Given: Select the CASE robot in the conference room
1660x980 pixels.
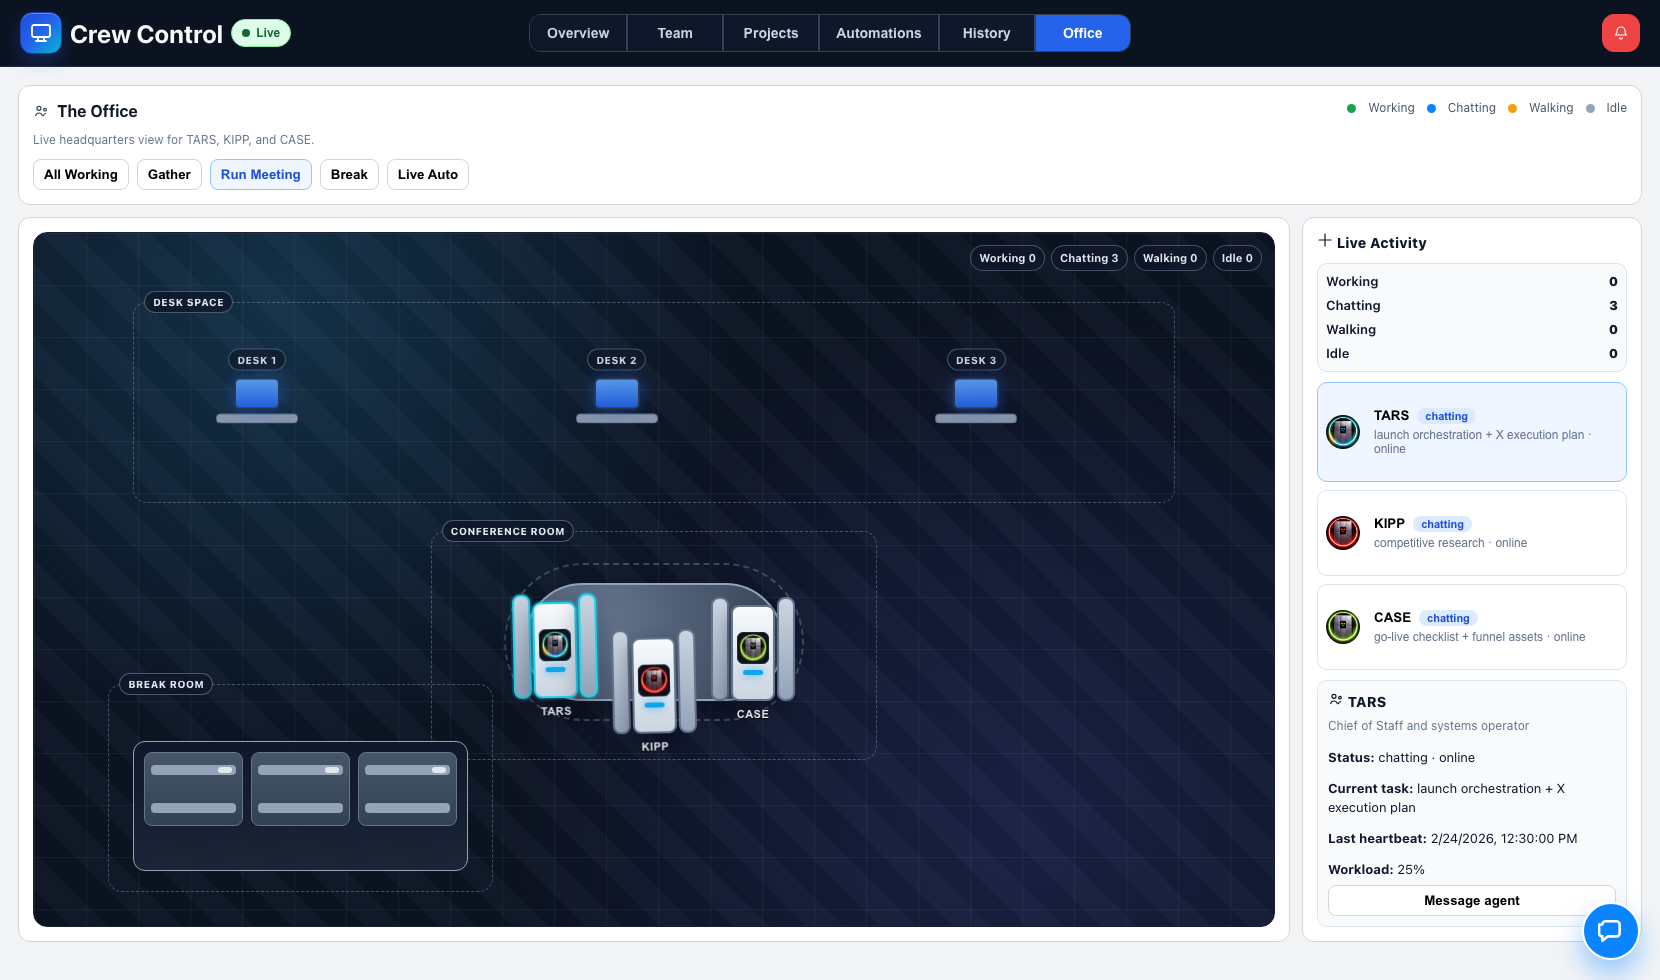Looking at the screenshot, I should click(753, 648).
